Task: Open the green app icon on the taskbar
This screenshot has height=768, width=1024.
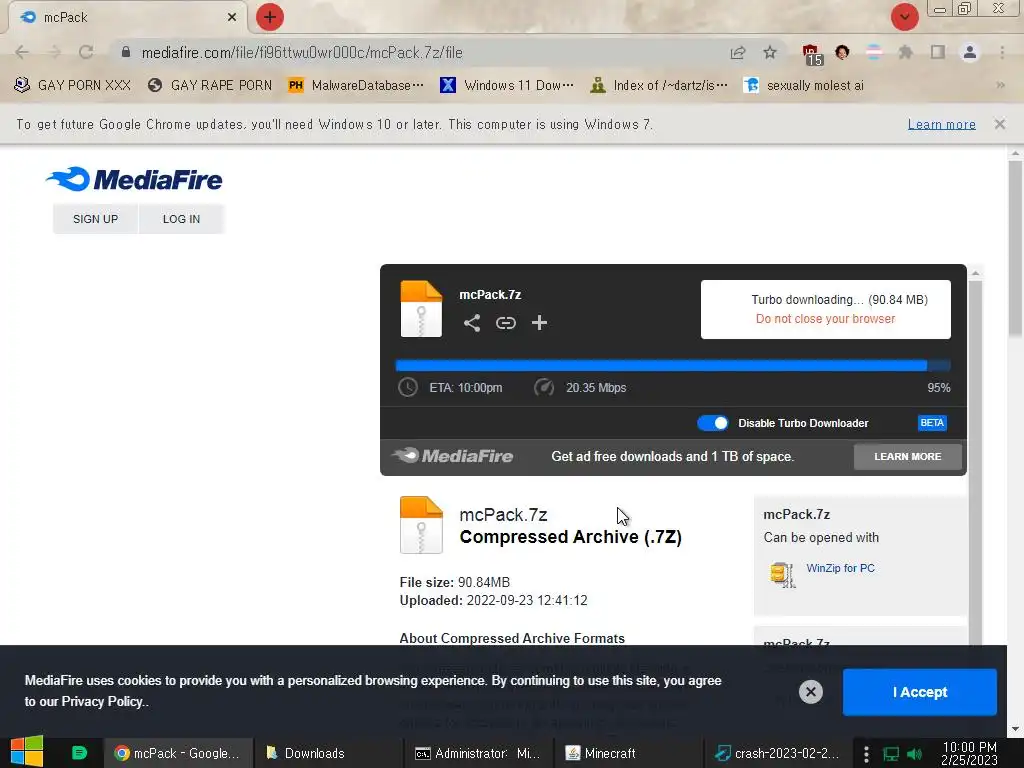Action: [x=79, y=753]
